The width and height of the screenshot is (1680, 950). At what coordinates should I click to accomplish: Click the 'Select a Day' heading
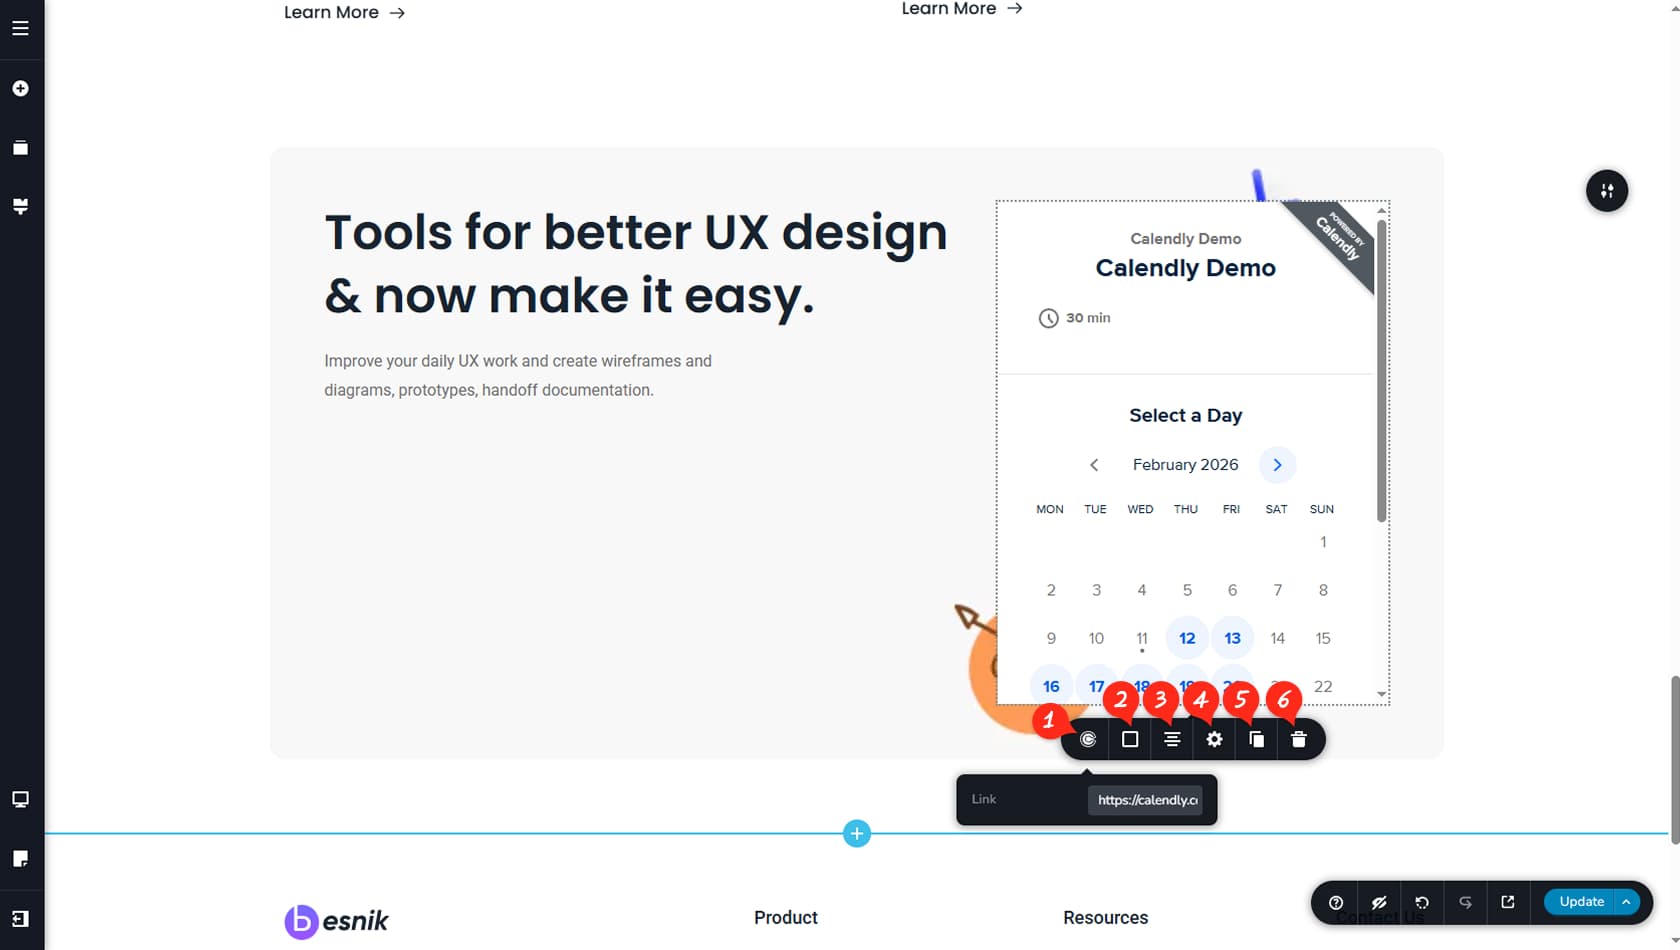[x=1186, y=415]
